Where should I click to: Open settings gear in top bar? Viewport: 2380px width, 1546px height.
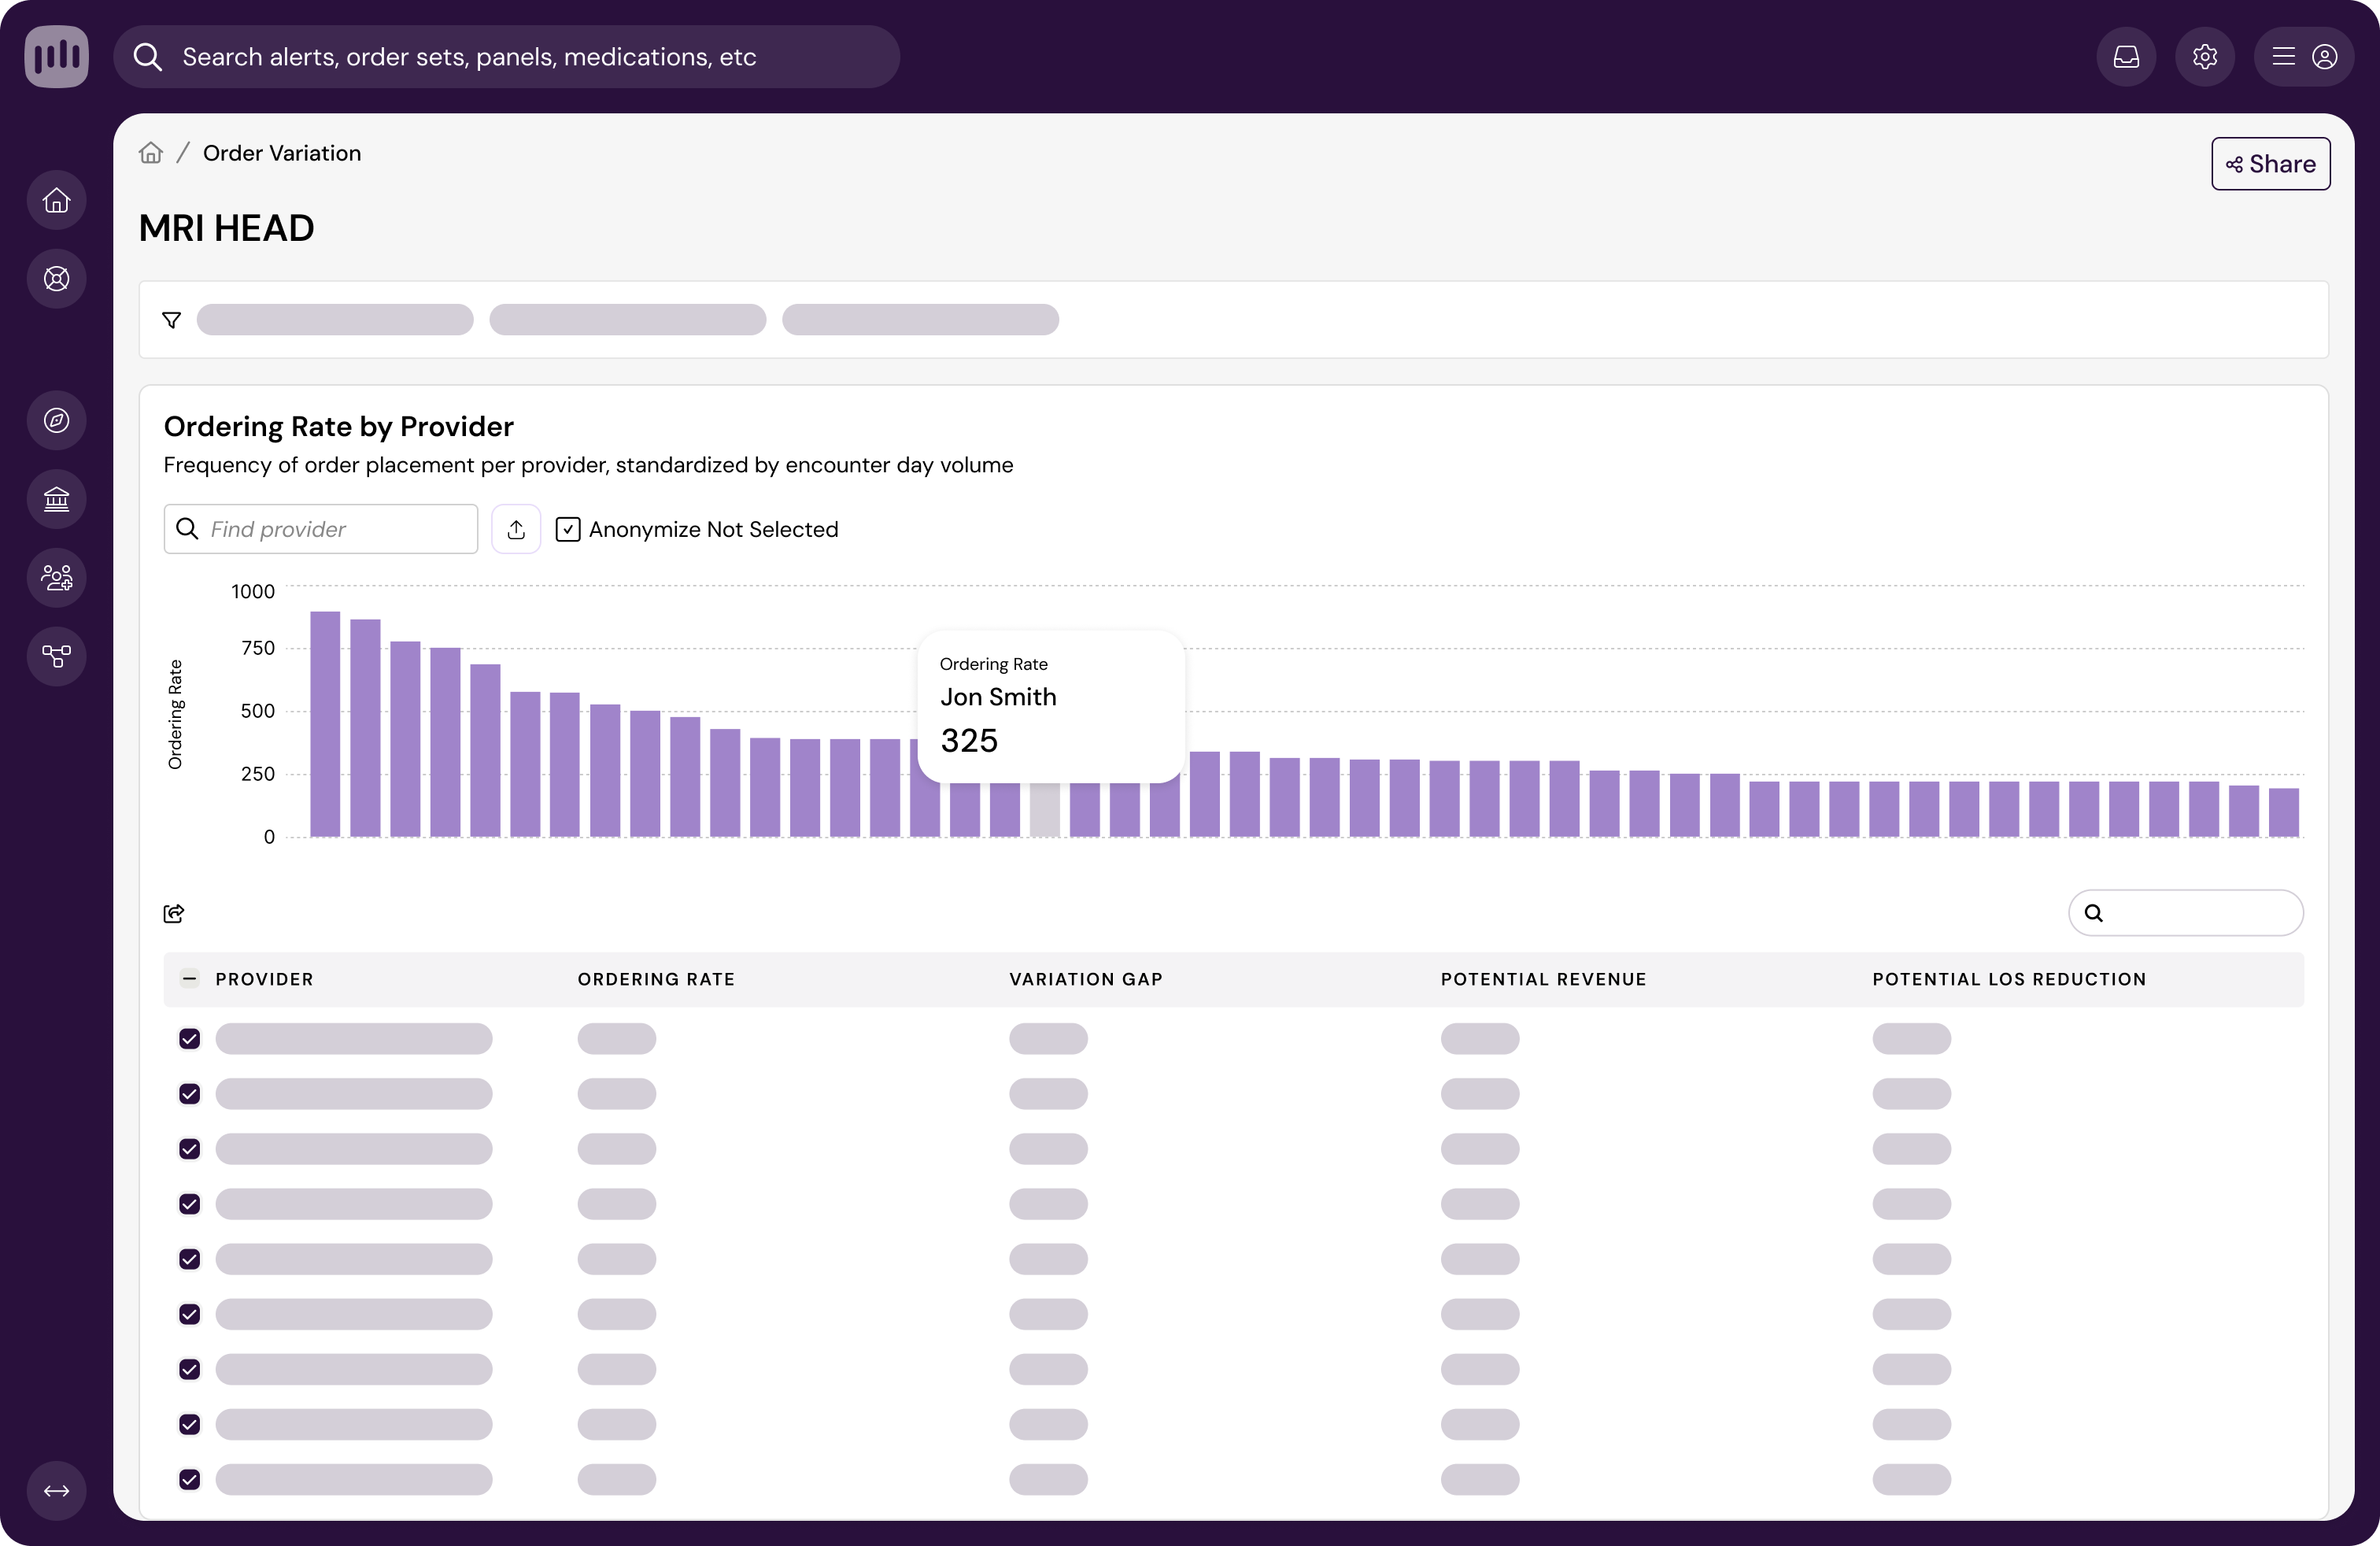(x=2204, y=57)
